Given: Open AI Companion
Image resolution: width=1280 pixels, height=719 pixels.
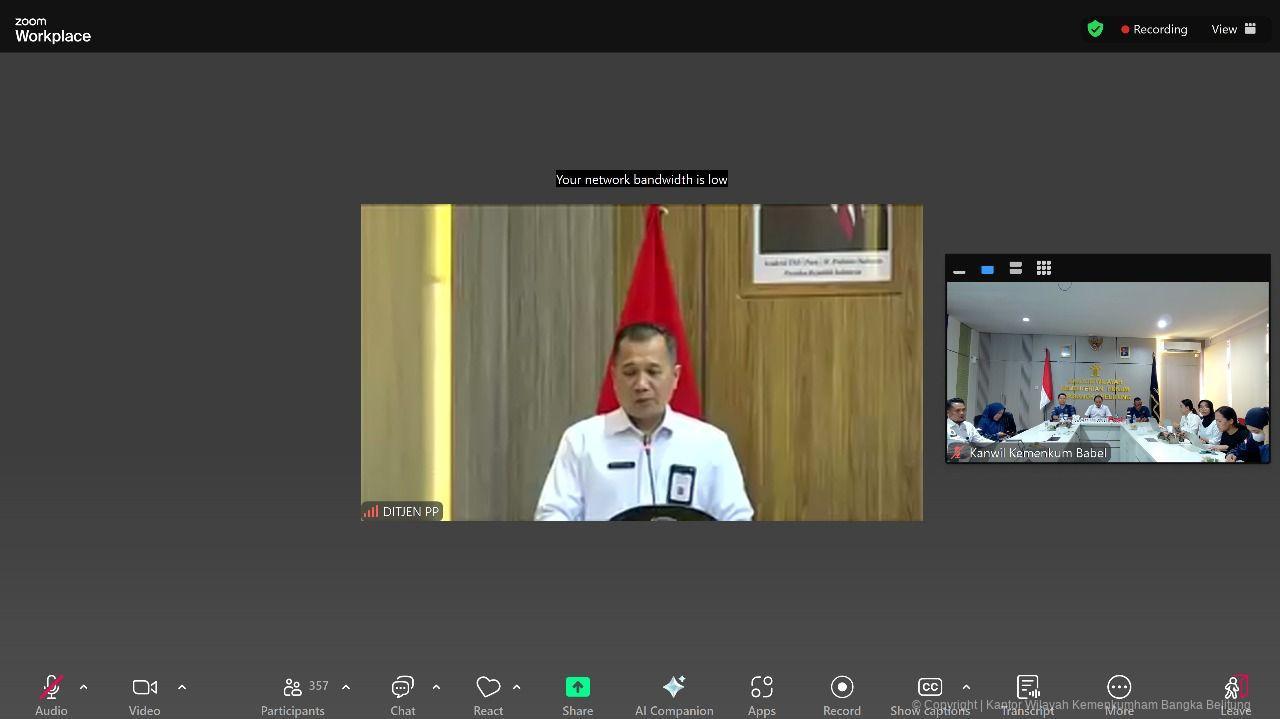Looking at the screenshot, I should pyautogui.click(x=674, y=688).
